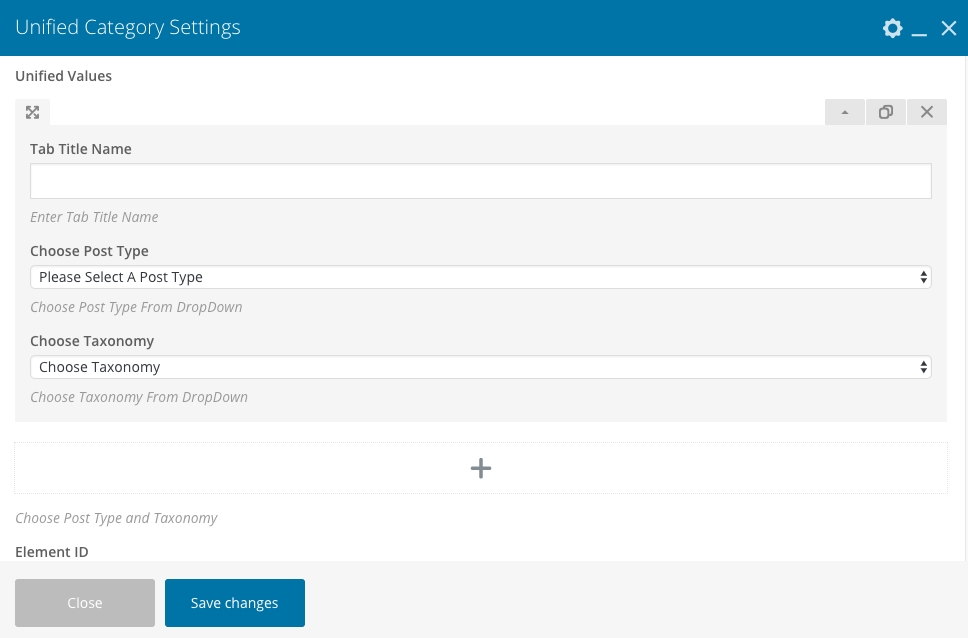Focus the Tab Title Name text field
This screenshot has width=968, height=638.
(481, 181)
